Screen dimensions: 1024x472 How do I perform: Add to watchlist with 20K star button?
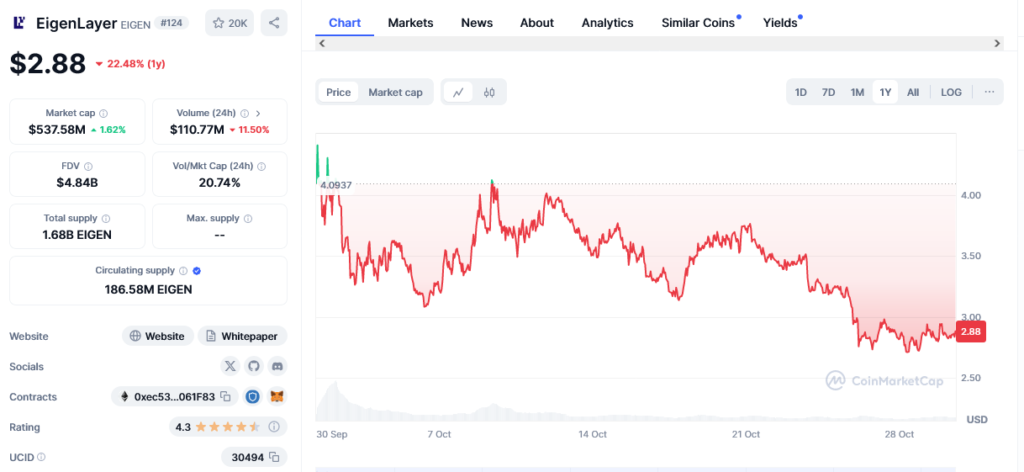(229, 23)
